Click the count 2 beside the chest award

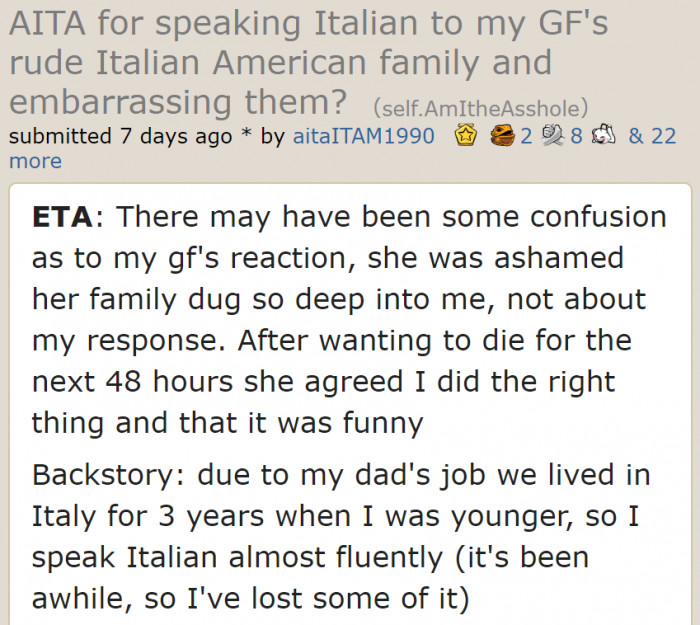click(x=525, y=136)
